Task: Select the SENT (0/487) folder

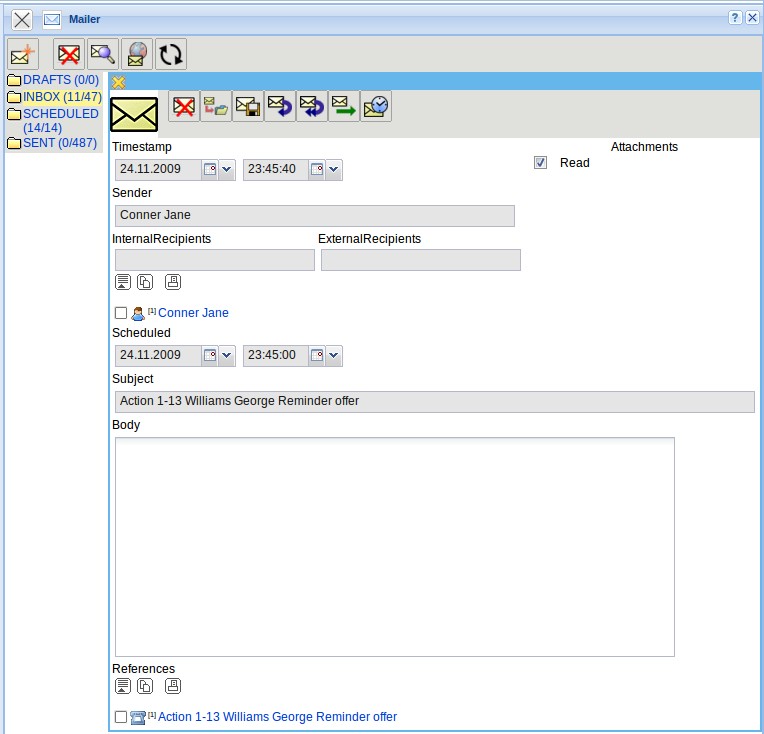Action: pyautogui.click(x=60, y=143)
